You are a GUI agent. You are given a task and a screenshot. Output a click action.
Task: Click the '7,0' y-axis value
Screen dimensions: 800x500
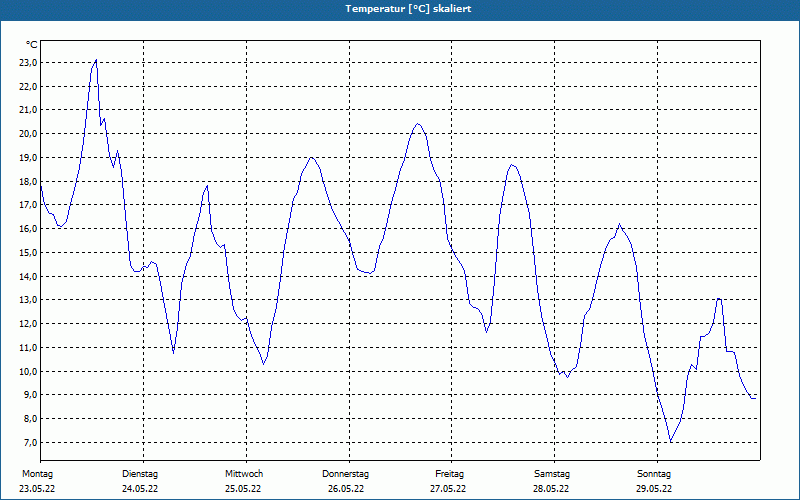[30, 442]
